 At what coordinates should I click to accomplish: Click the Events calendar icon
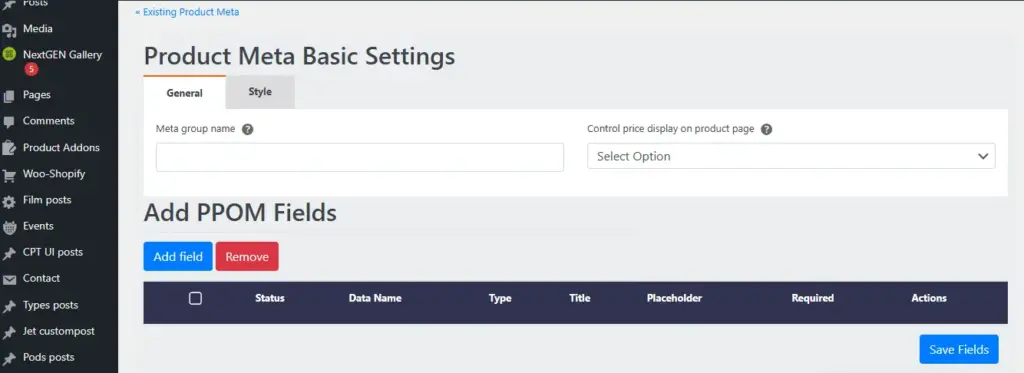(8, 227)
